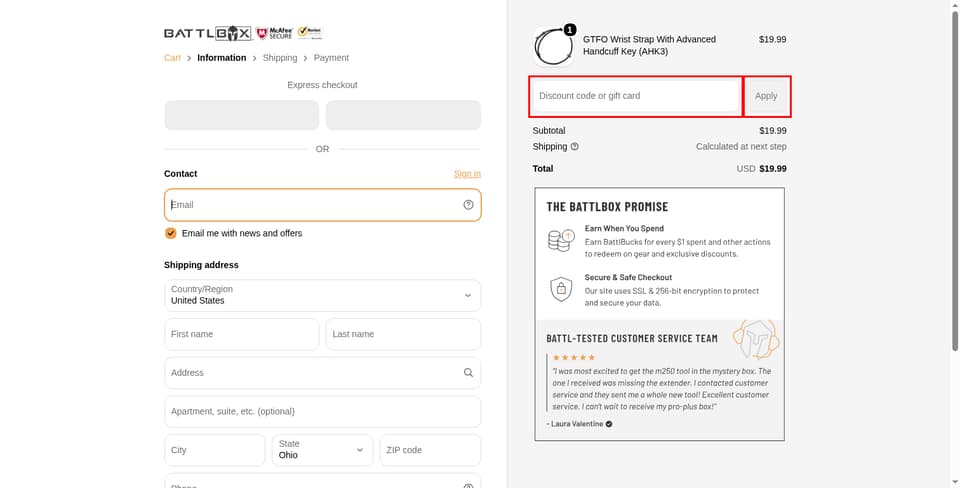This screenshot has height=488, width=960.
Task: Click the helmet headset mascot graphic
Action: pyautogui.click(x=756, y=339)
